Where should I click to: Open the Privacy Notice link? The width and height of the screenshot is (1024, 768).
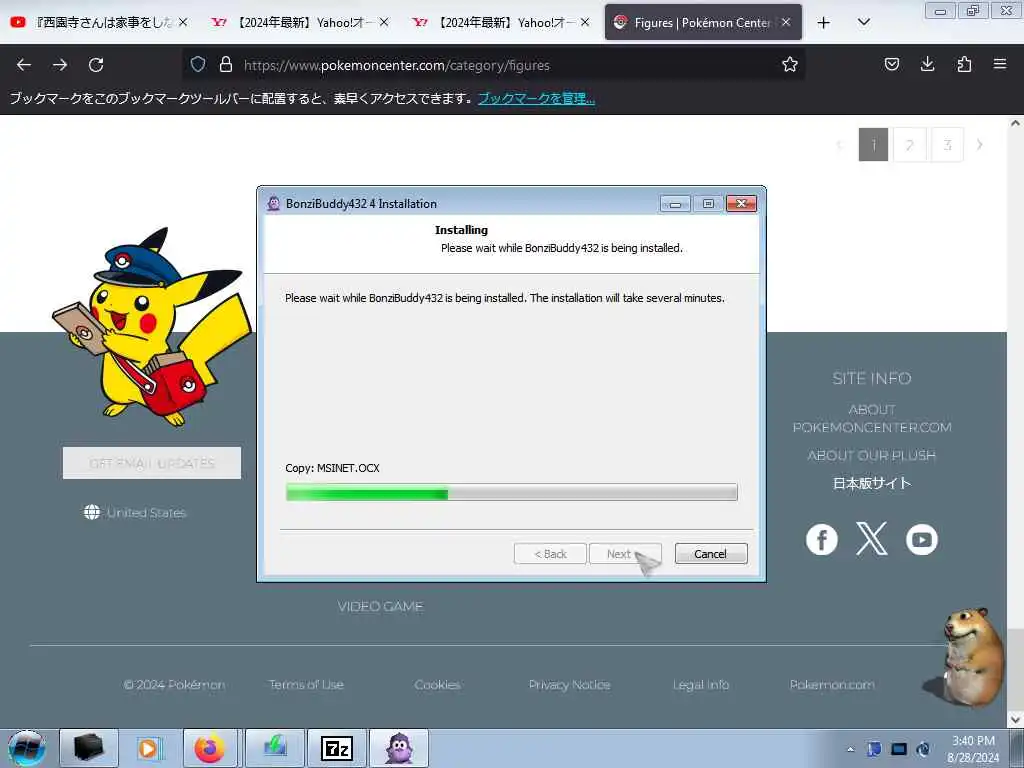569,684
